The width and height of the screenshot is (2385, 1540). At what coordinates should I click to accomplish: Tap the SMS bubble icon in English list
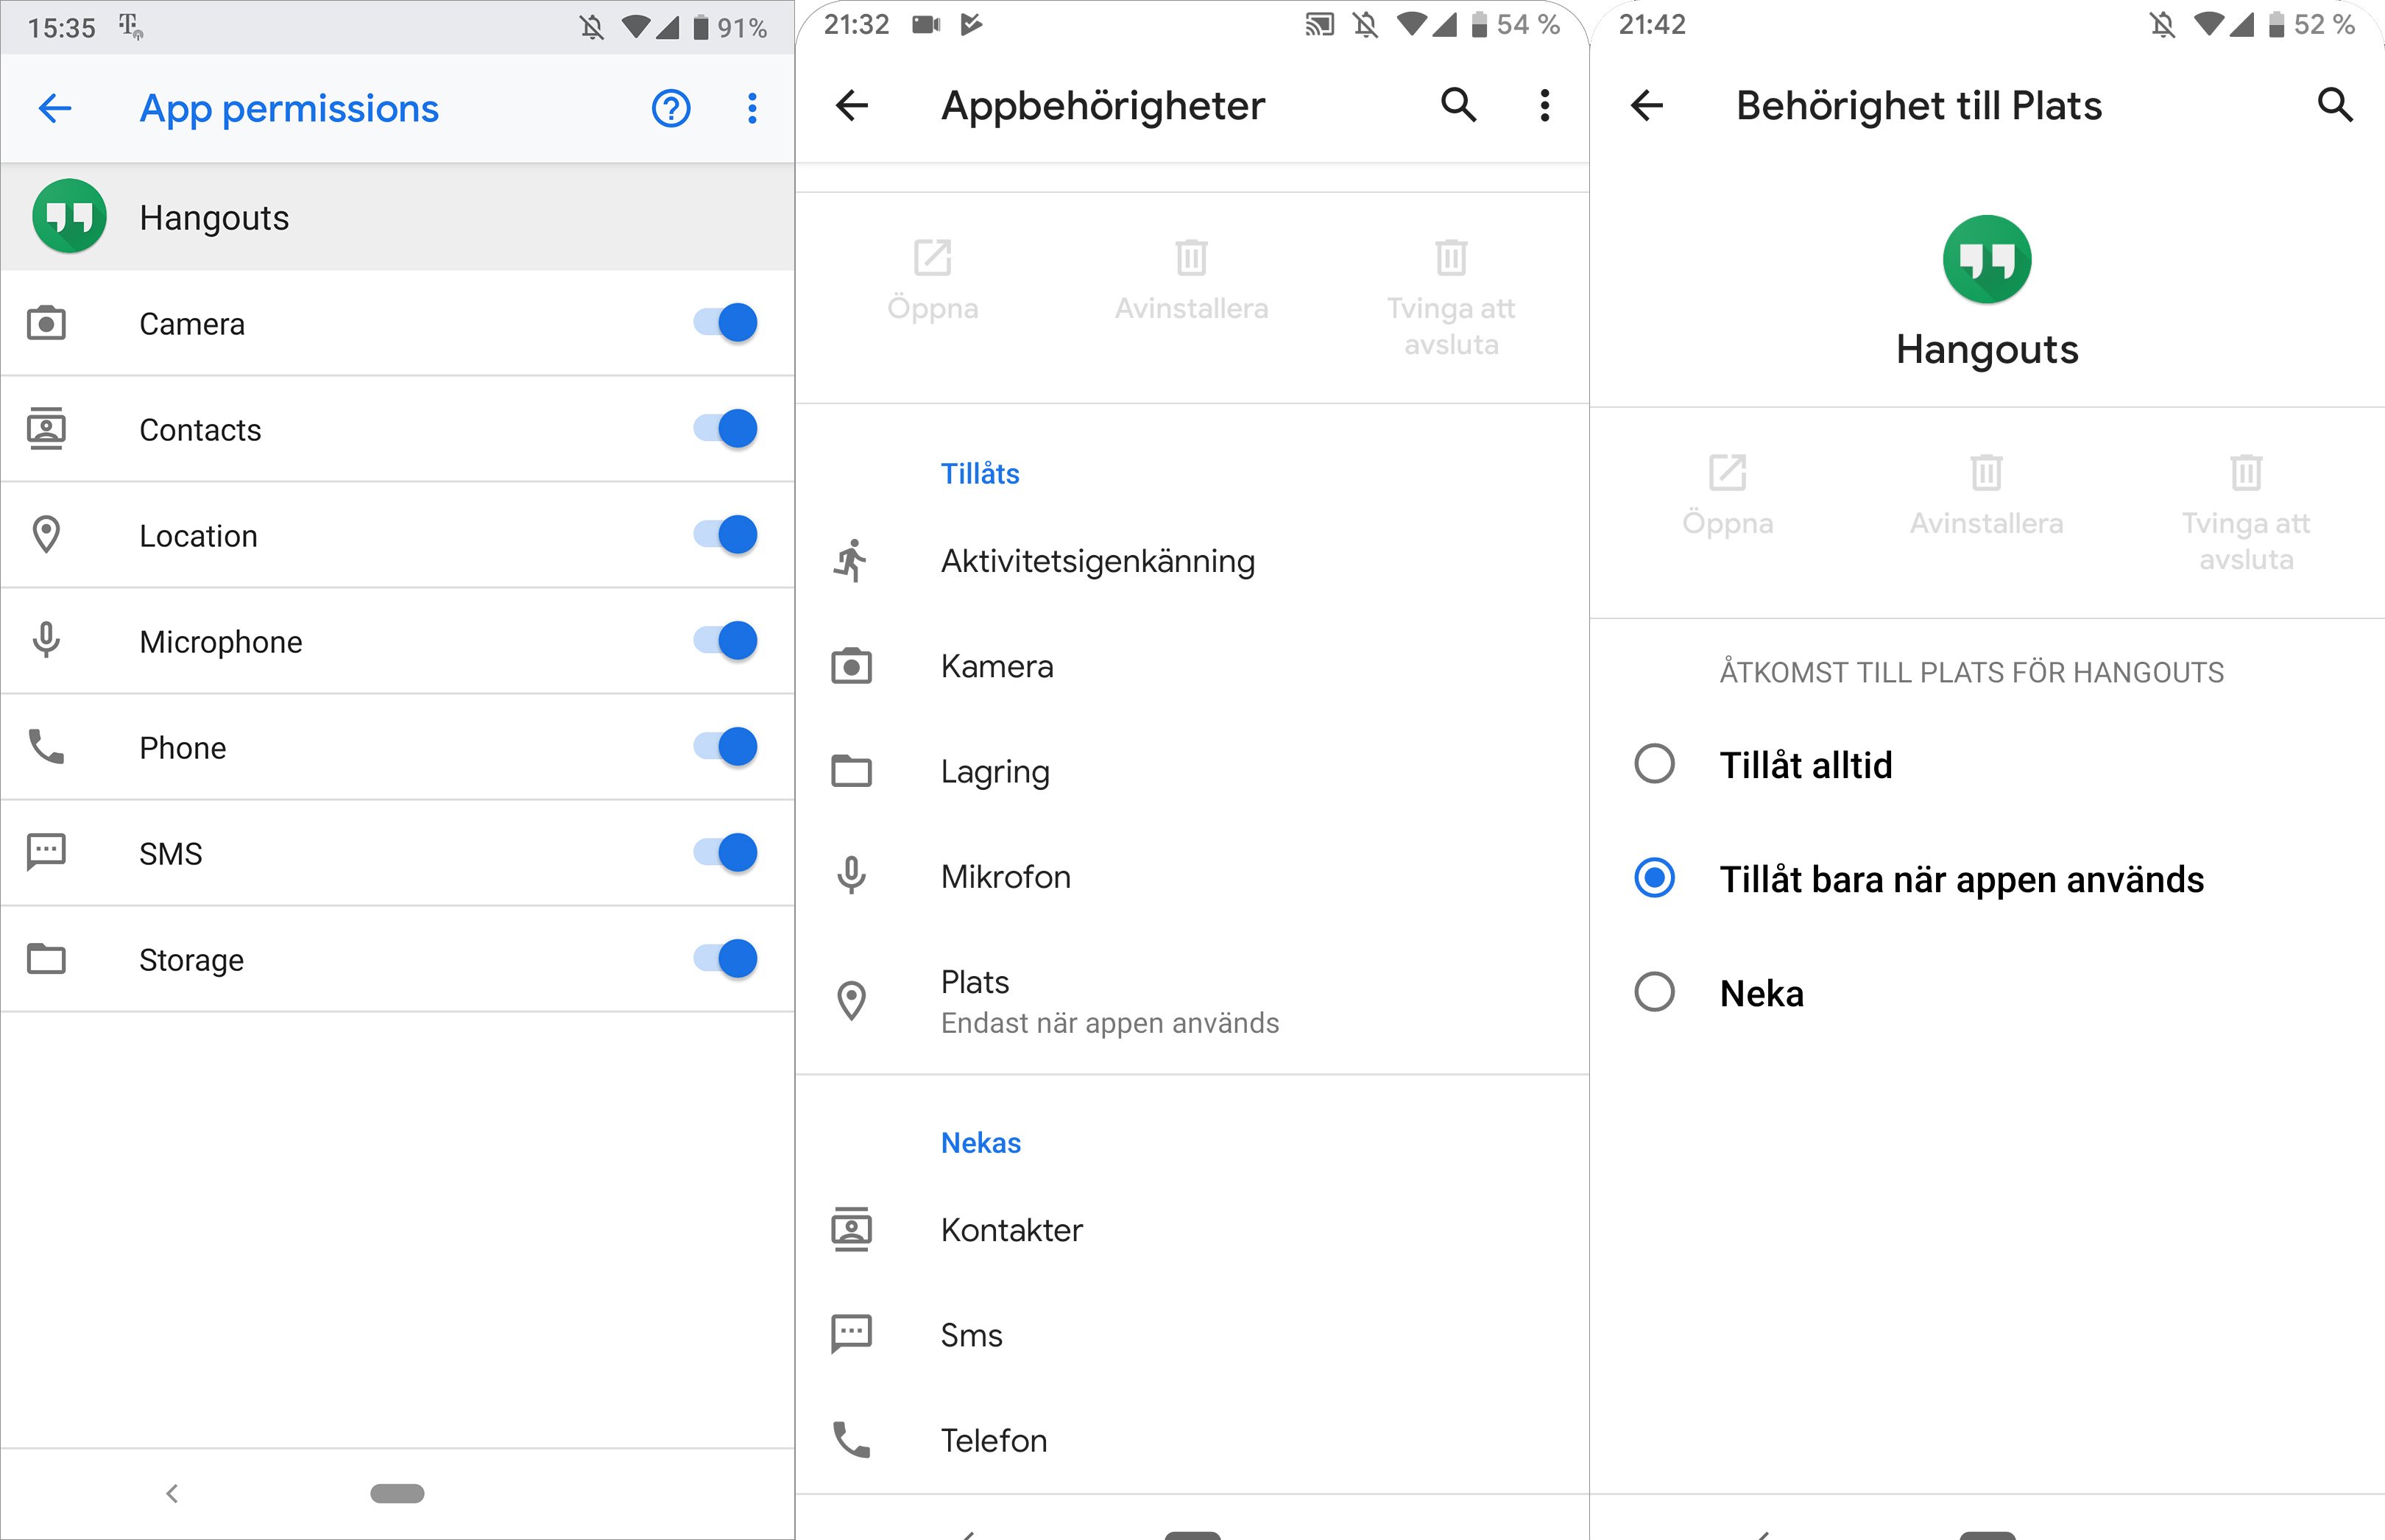pos(46,853)
